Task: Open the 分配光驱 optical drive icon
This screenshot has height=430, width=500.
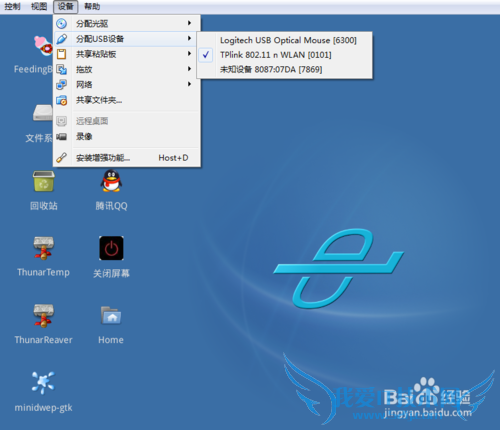Action: click(61, 24)
